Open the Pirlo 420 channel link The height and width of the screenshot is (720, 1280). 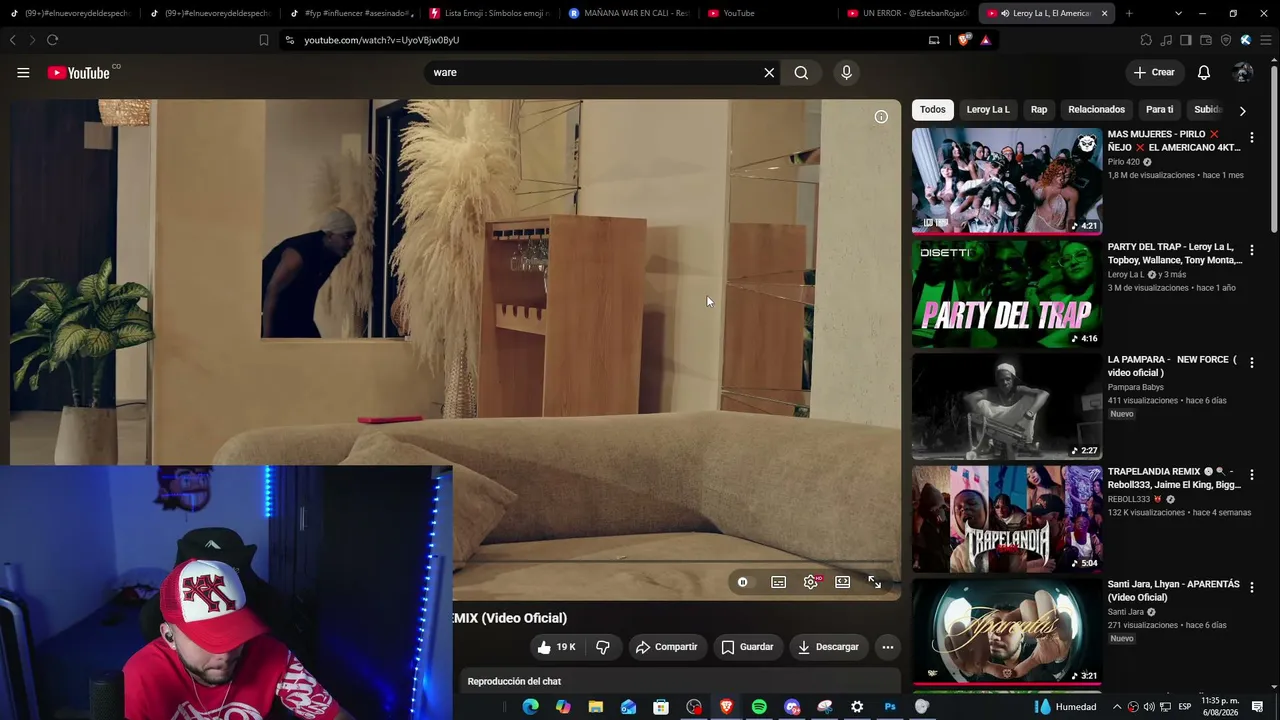point(1123,162)
